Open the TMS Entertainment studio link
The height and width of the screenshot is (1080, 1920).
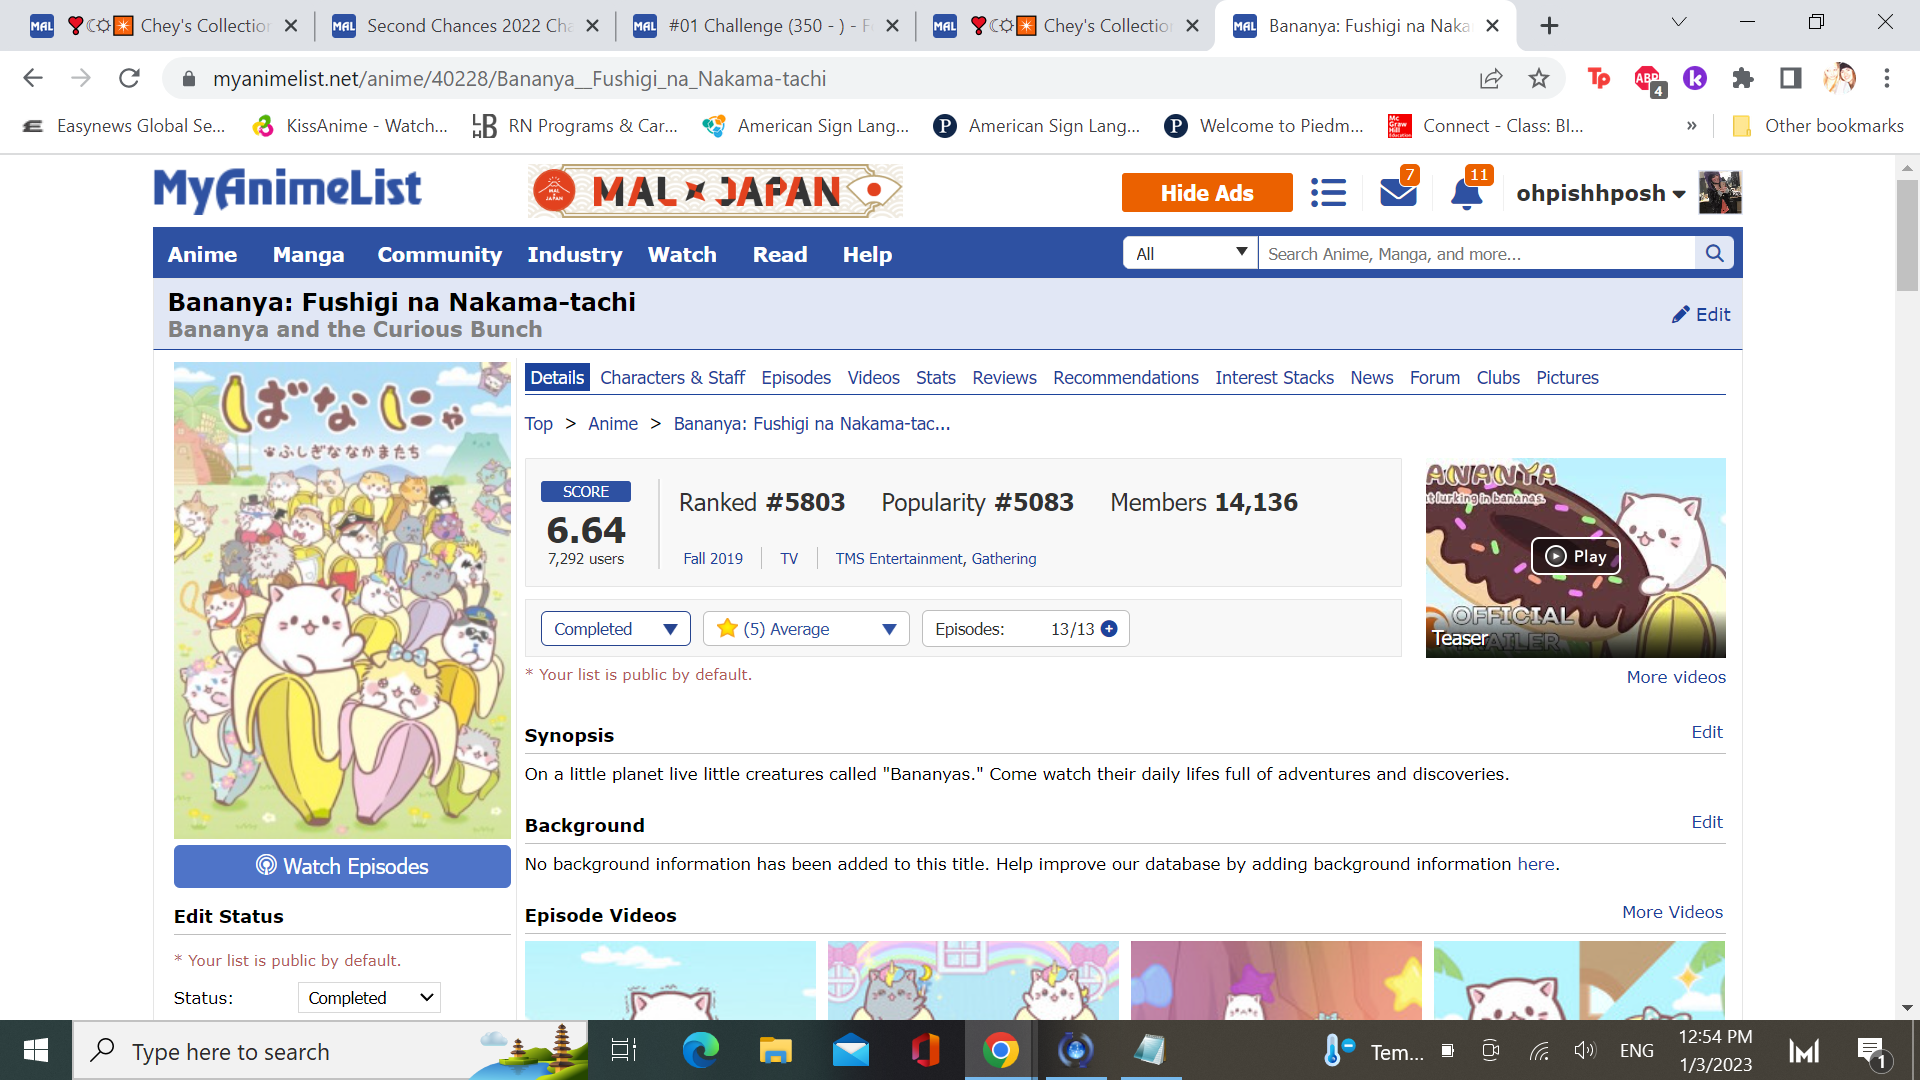point(899,558)
